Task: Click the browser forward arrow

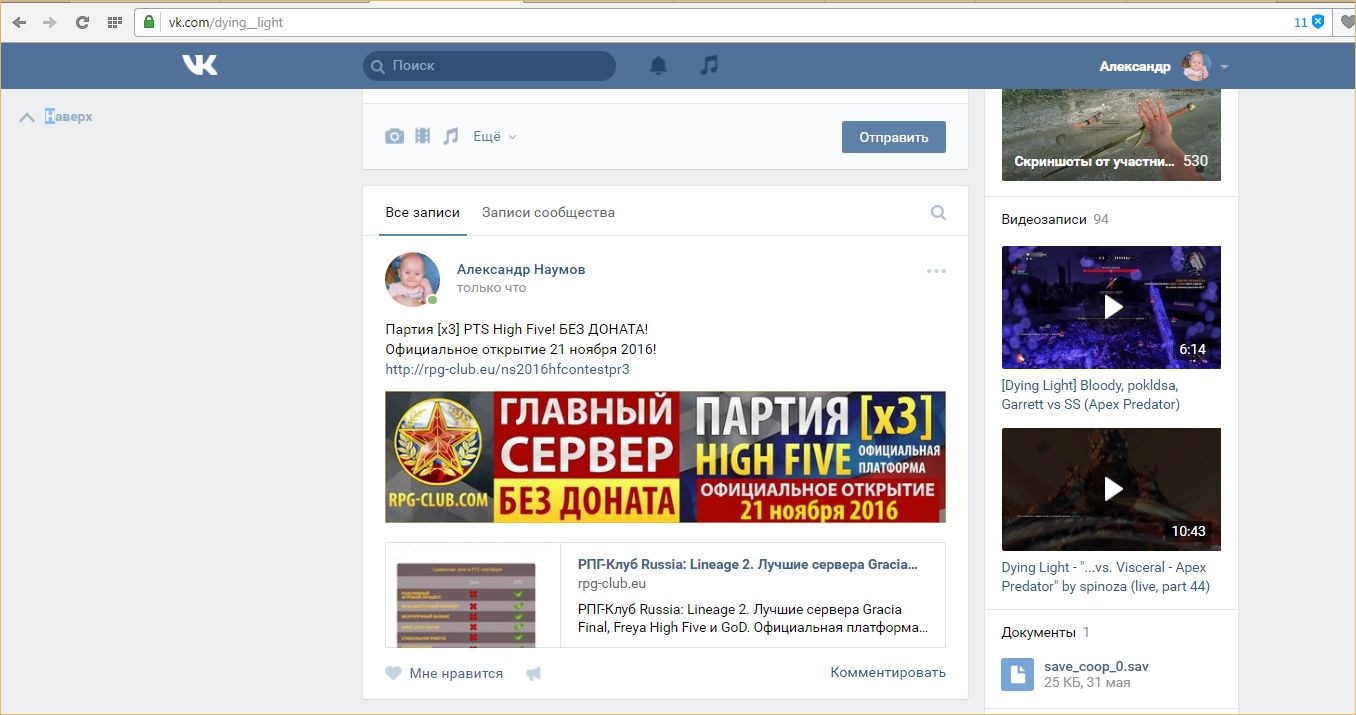Action: click(x=49, y=22)
